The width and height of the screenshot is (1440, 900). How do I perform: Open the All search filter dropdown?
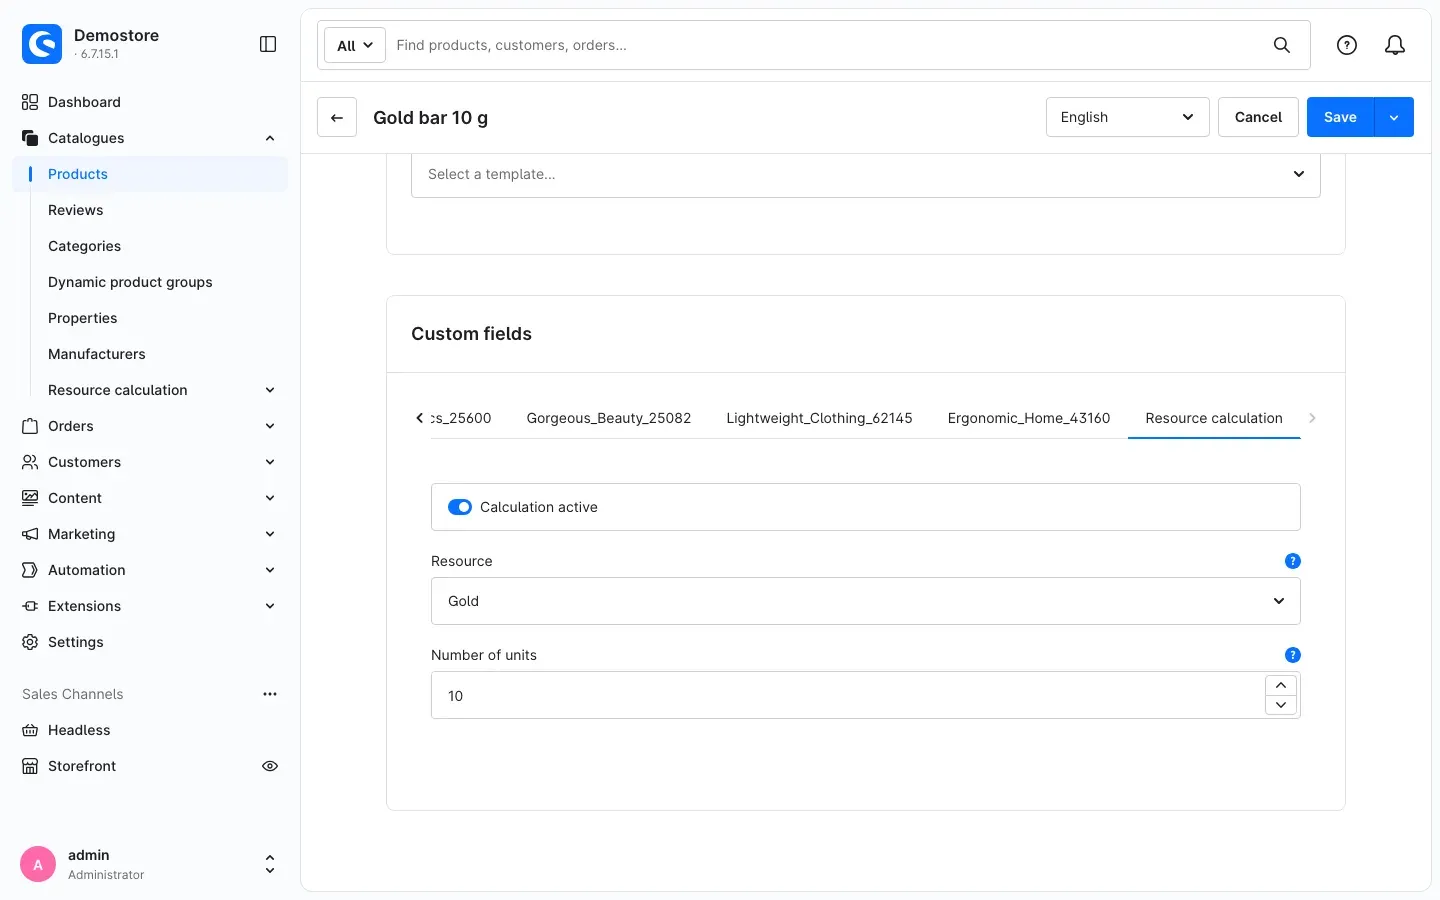355,45
